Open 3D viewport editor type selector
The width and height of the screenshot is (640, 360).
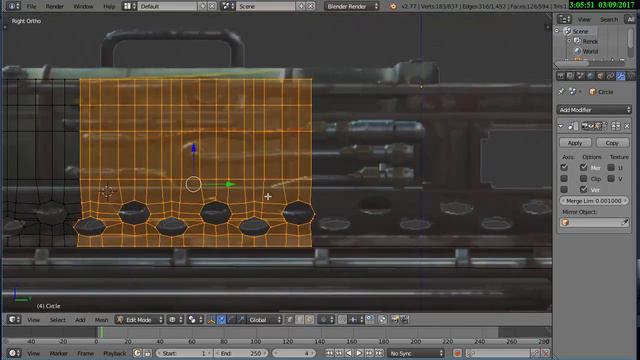coord(13,320)
